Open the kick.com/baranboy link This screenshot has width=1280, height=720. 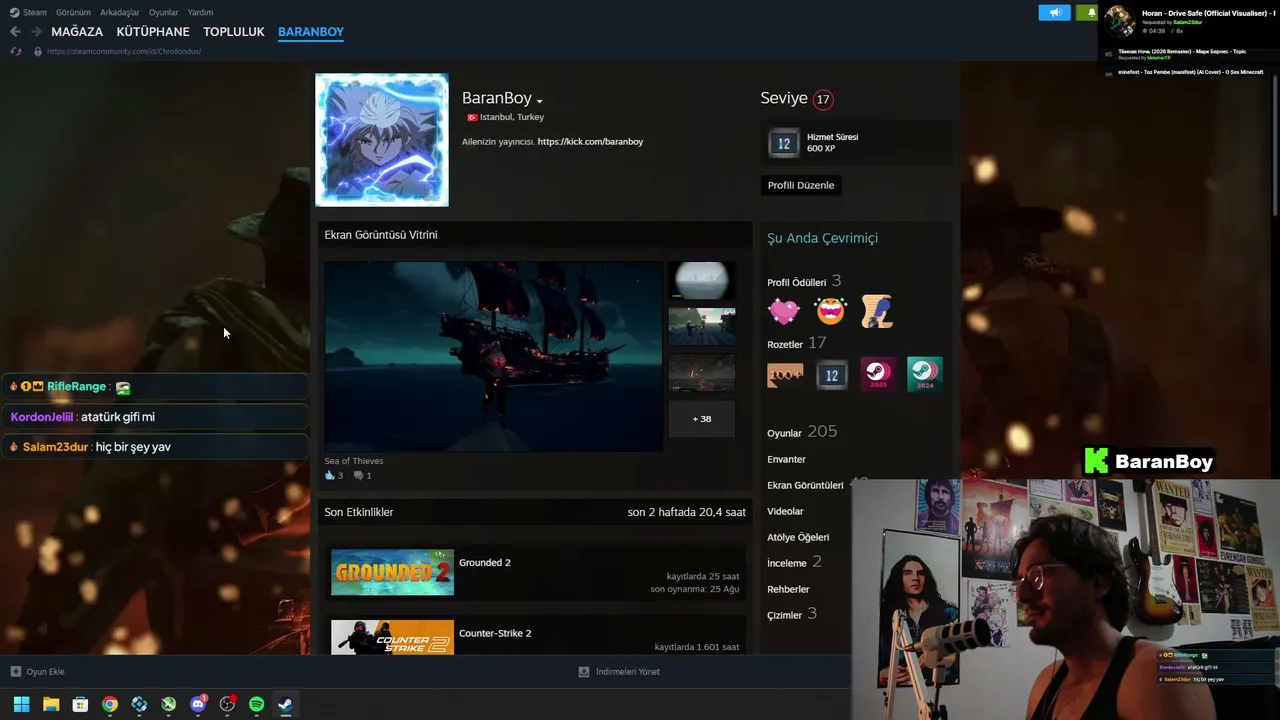(x=590, y=142)
